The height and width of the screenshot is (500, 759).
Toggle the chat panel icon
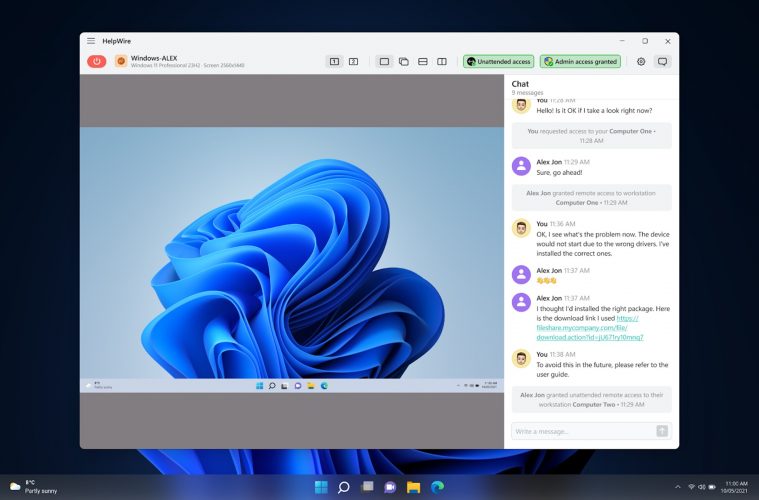[662, 61]
